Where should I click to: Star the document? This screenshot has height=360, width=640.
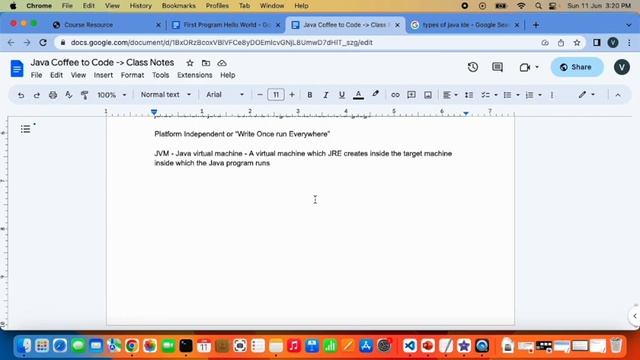pos(190,63)
